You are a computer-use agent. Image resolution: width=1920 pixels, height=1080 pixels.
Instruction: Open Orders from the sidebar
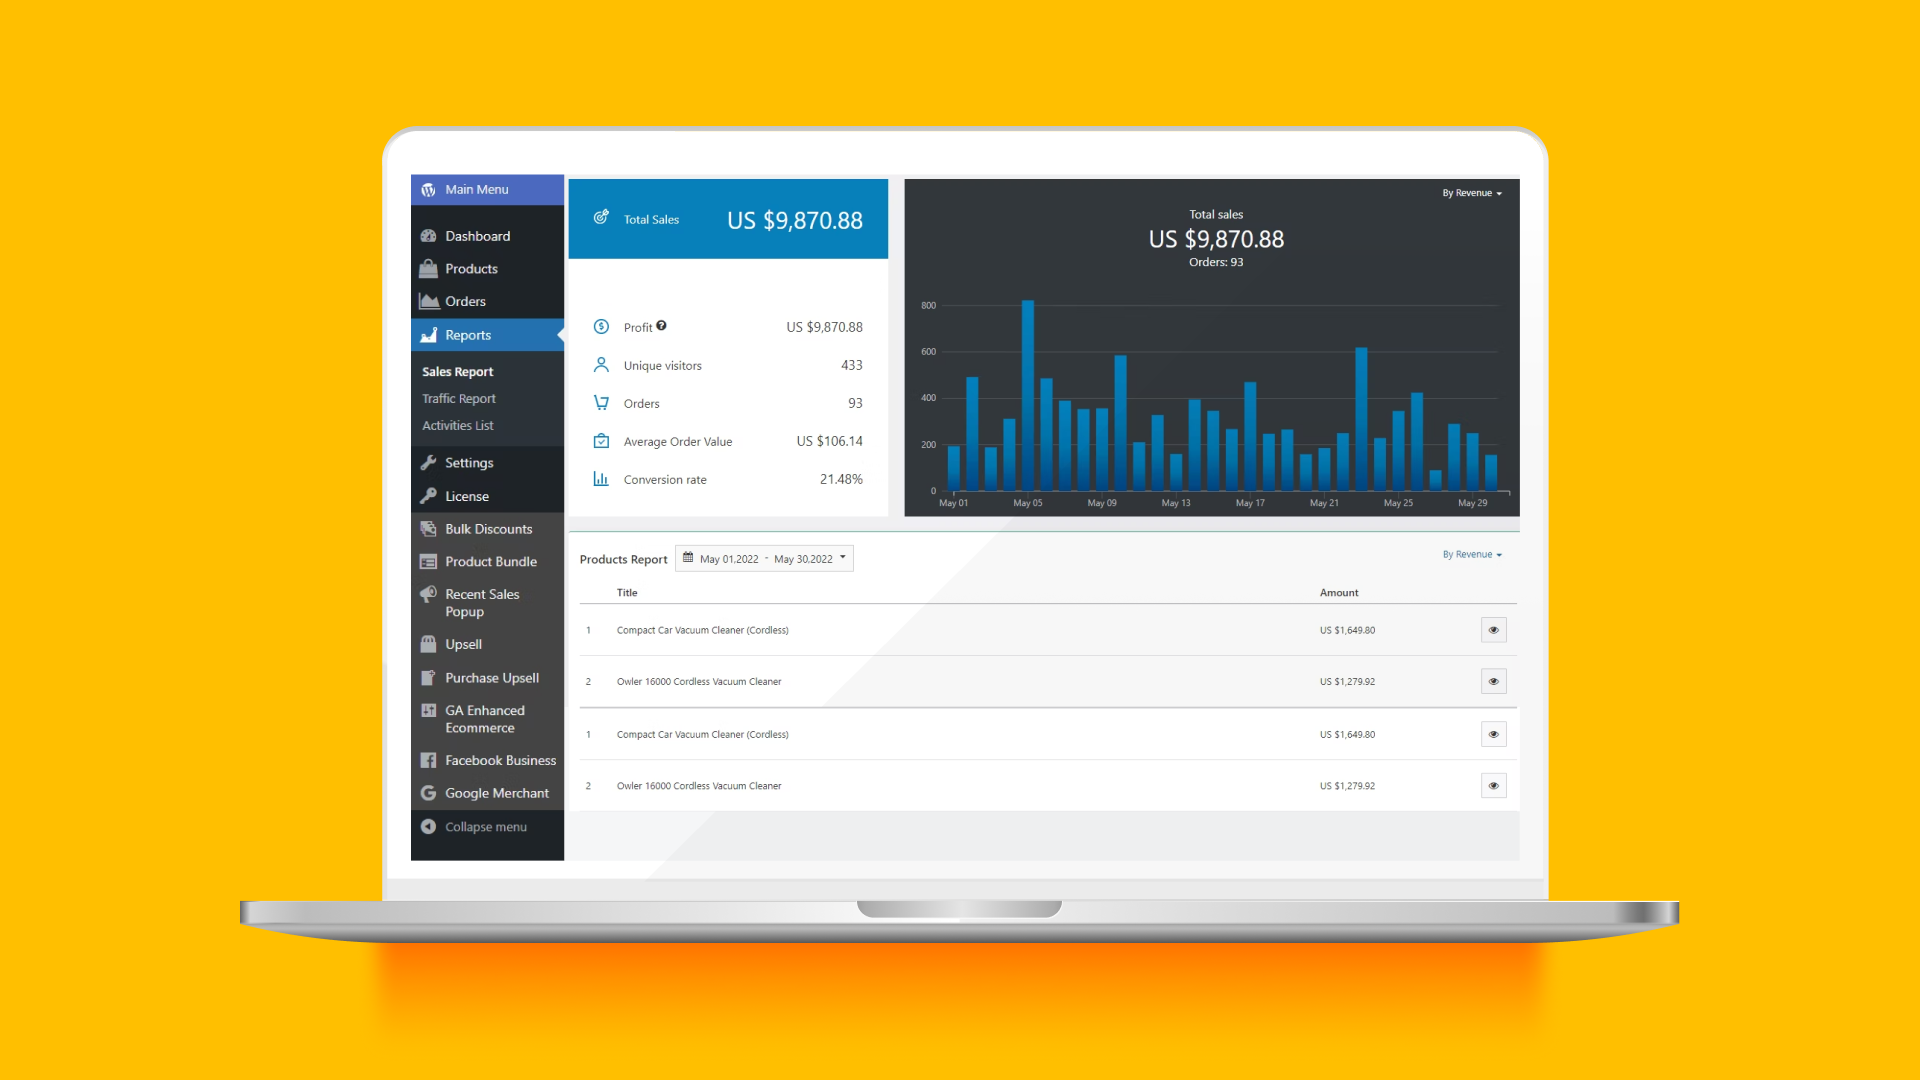click(466, 301)
